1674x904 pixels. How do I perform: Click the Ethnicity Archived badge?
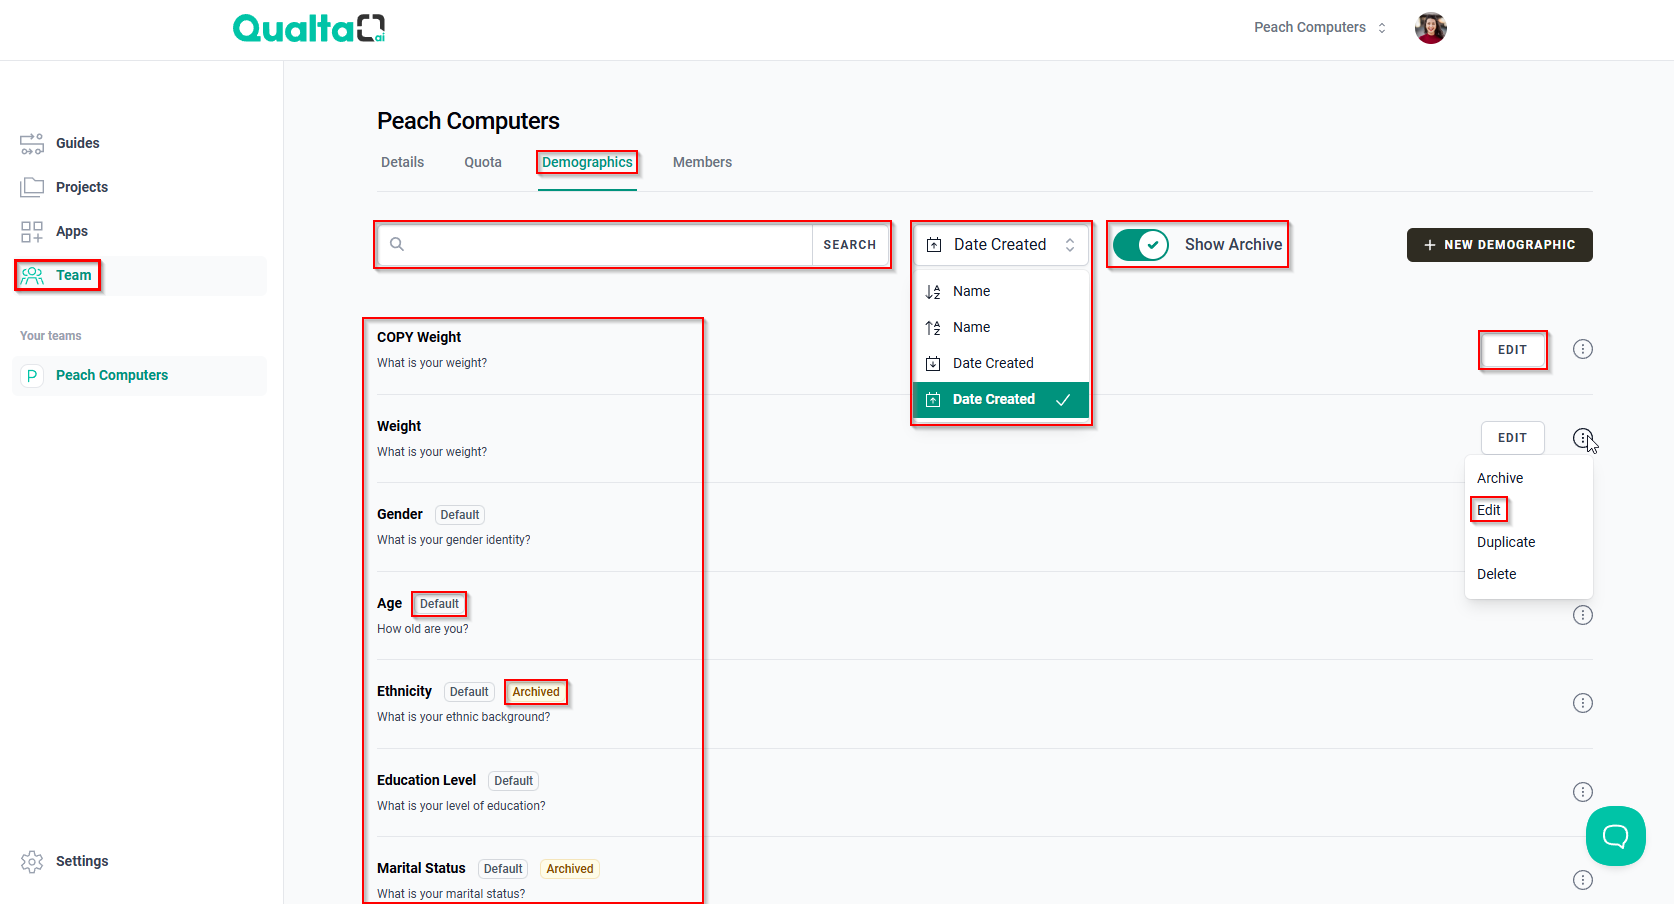tap(536, 692)
